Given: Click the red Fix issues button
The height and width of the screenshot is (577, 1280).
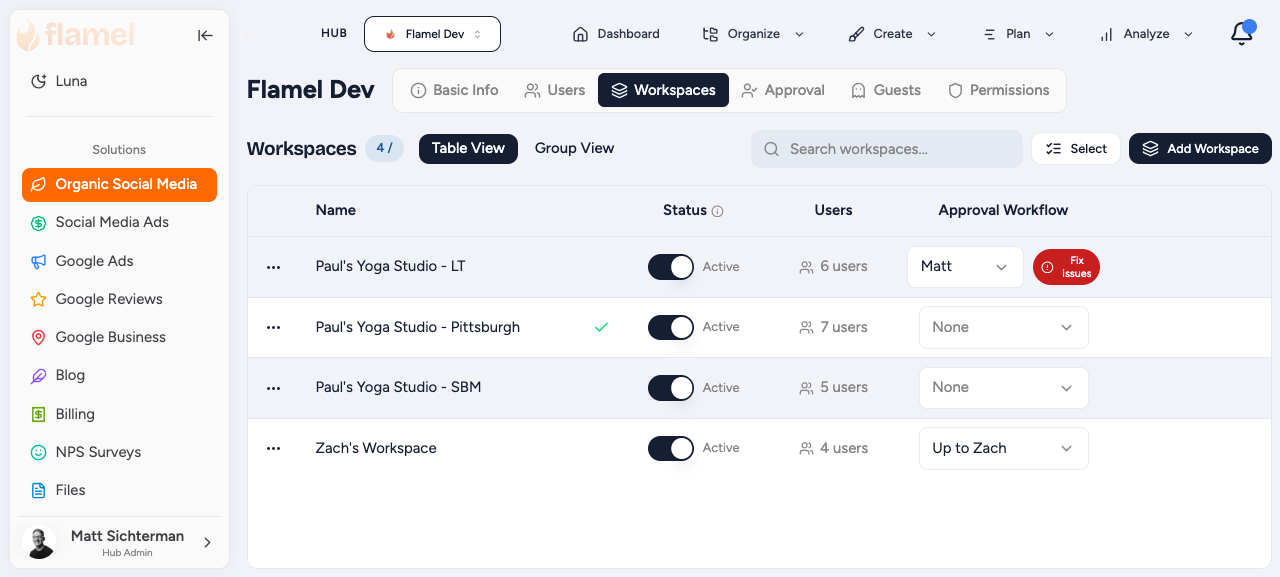Looking at the screenshot, I should [1066, 267].
